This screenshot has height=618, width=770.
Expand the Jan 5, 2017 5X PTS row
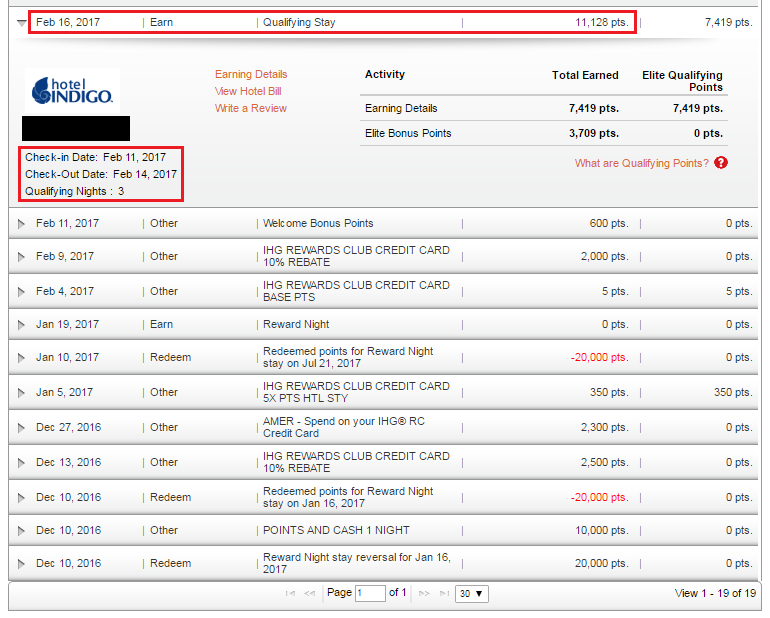[22, 393]
